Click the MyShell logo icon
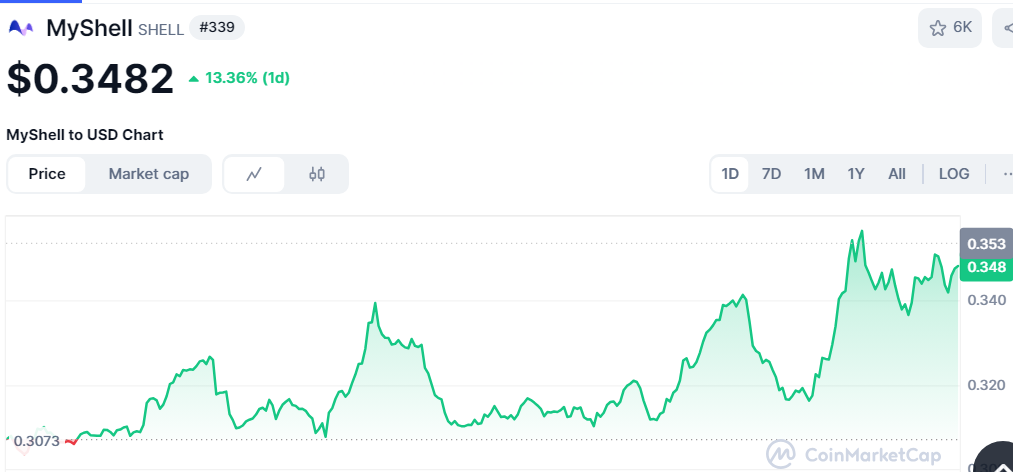The image size is (1013, 472). click(20, 28)
